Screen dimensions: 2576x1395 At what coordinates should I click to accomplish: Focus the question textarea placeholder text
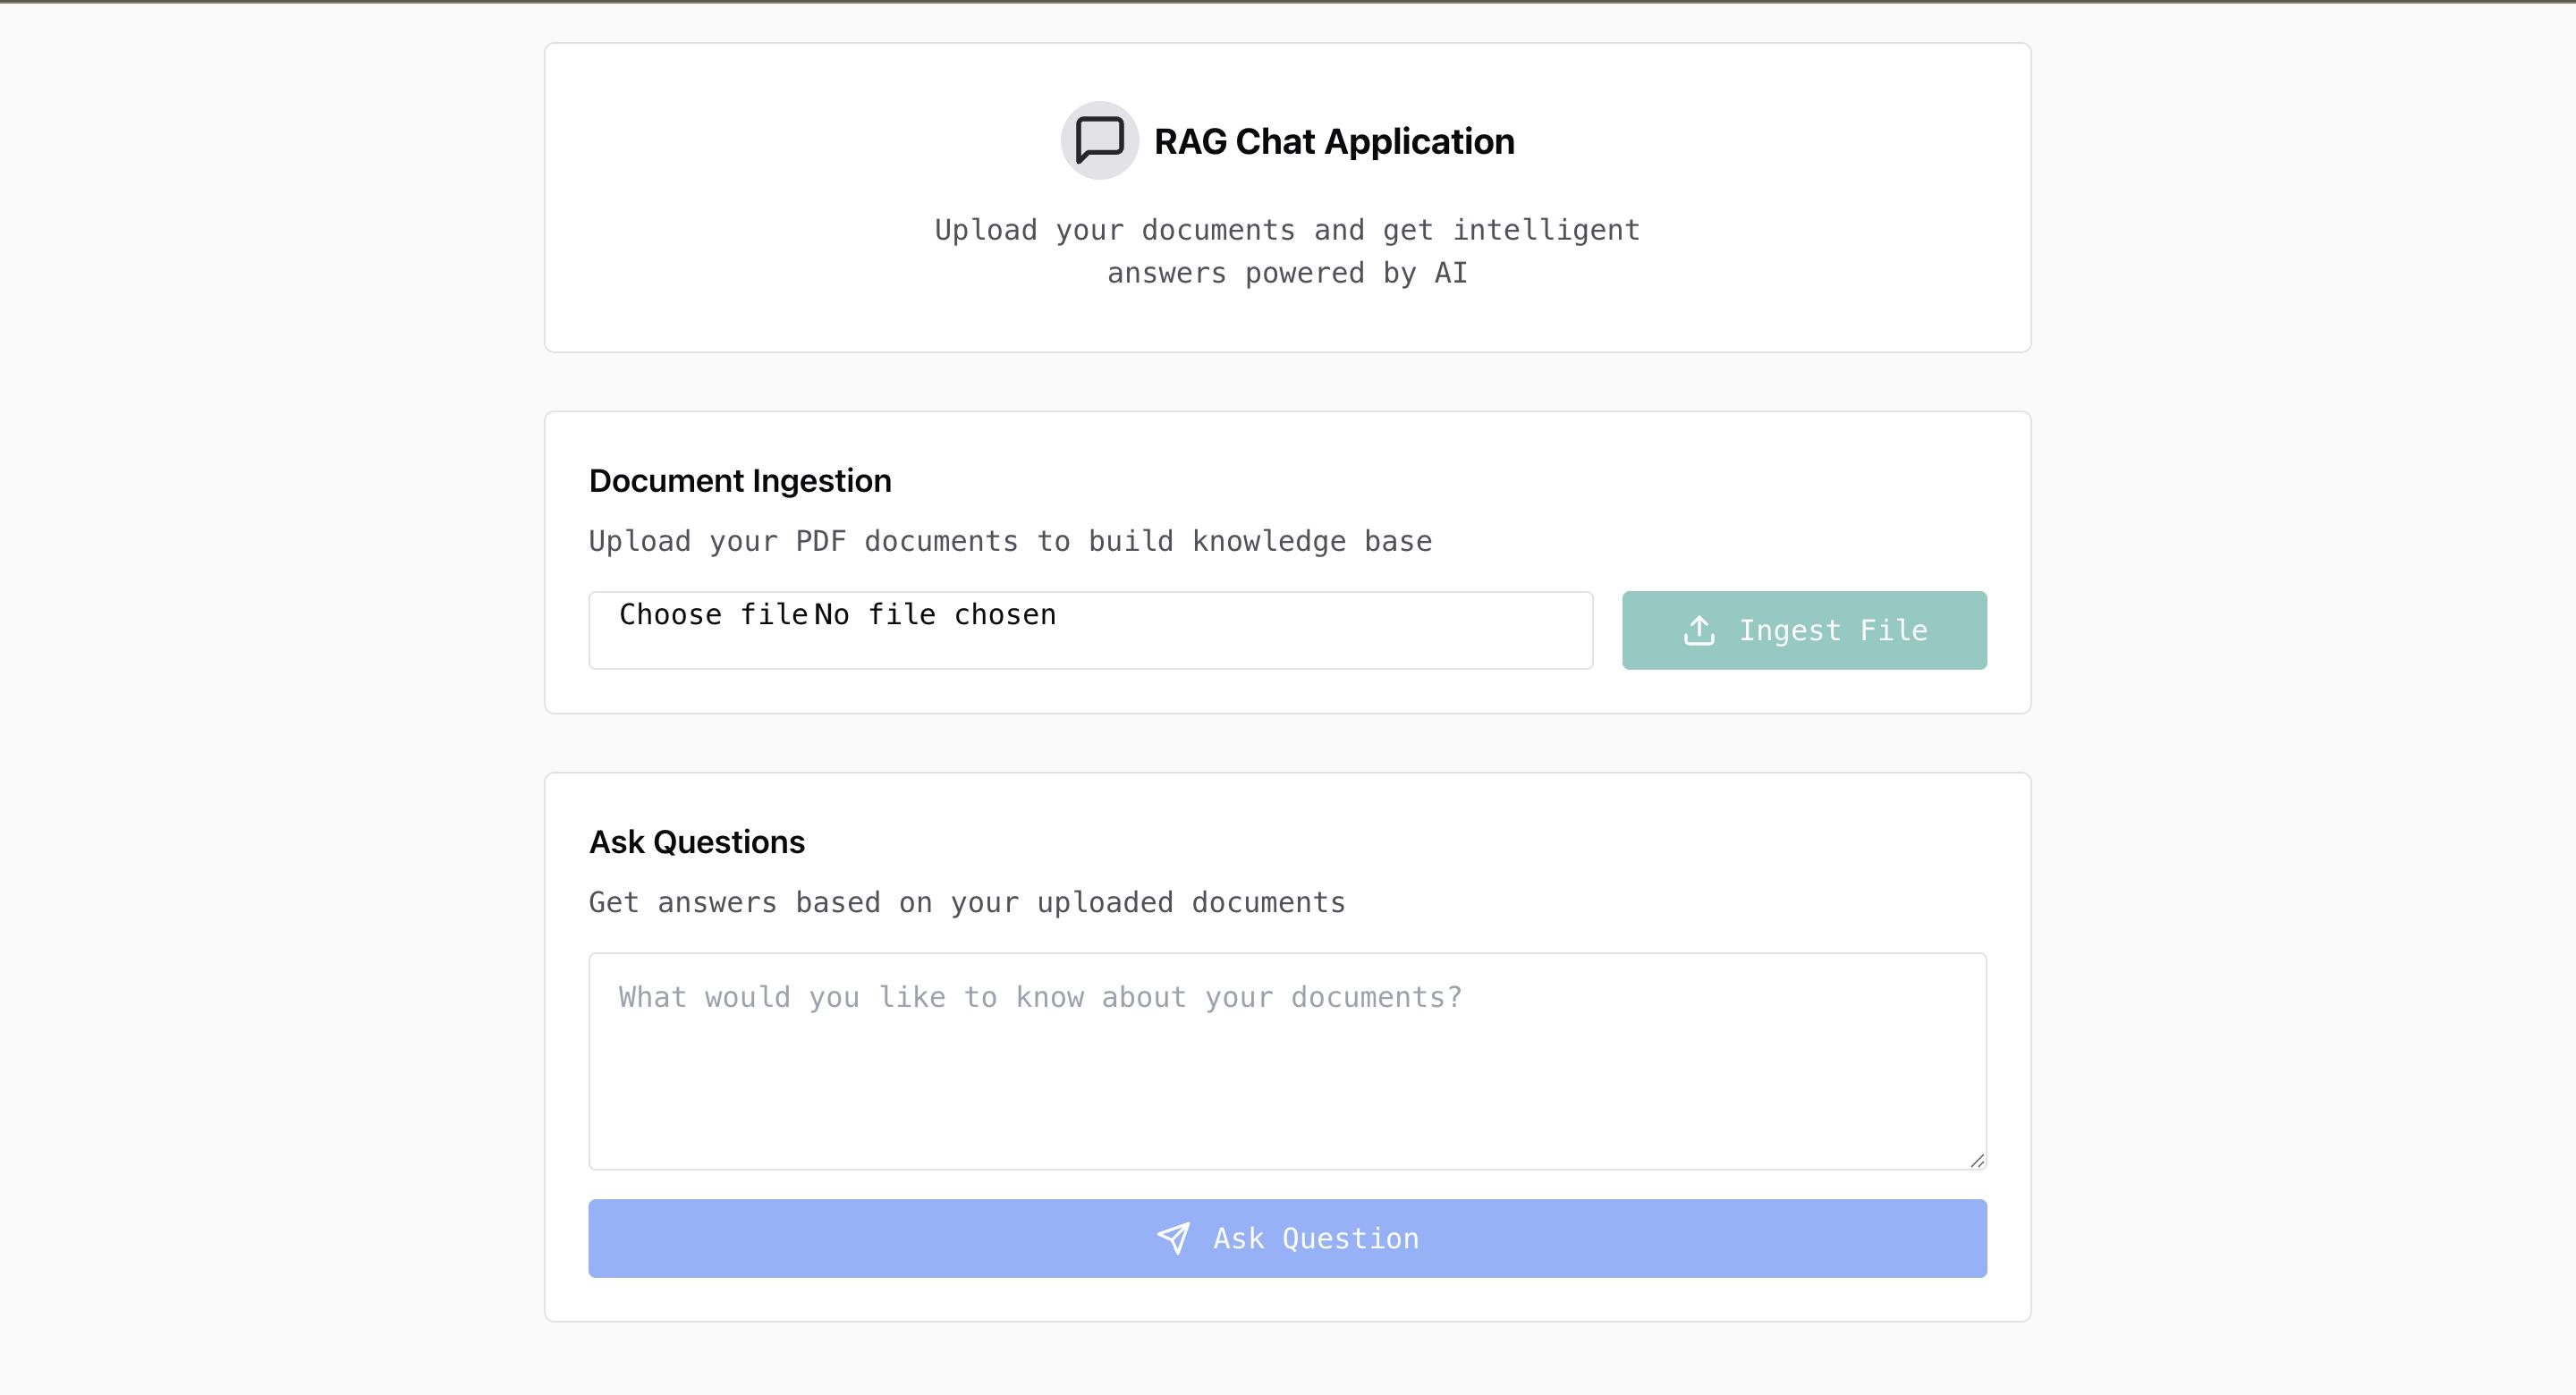coord(1040,997)
